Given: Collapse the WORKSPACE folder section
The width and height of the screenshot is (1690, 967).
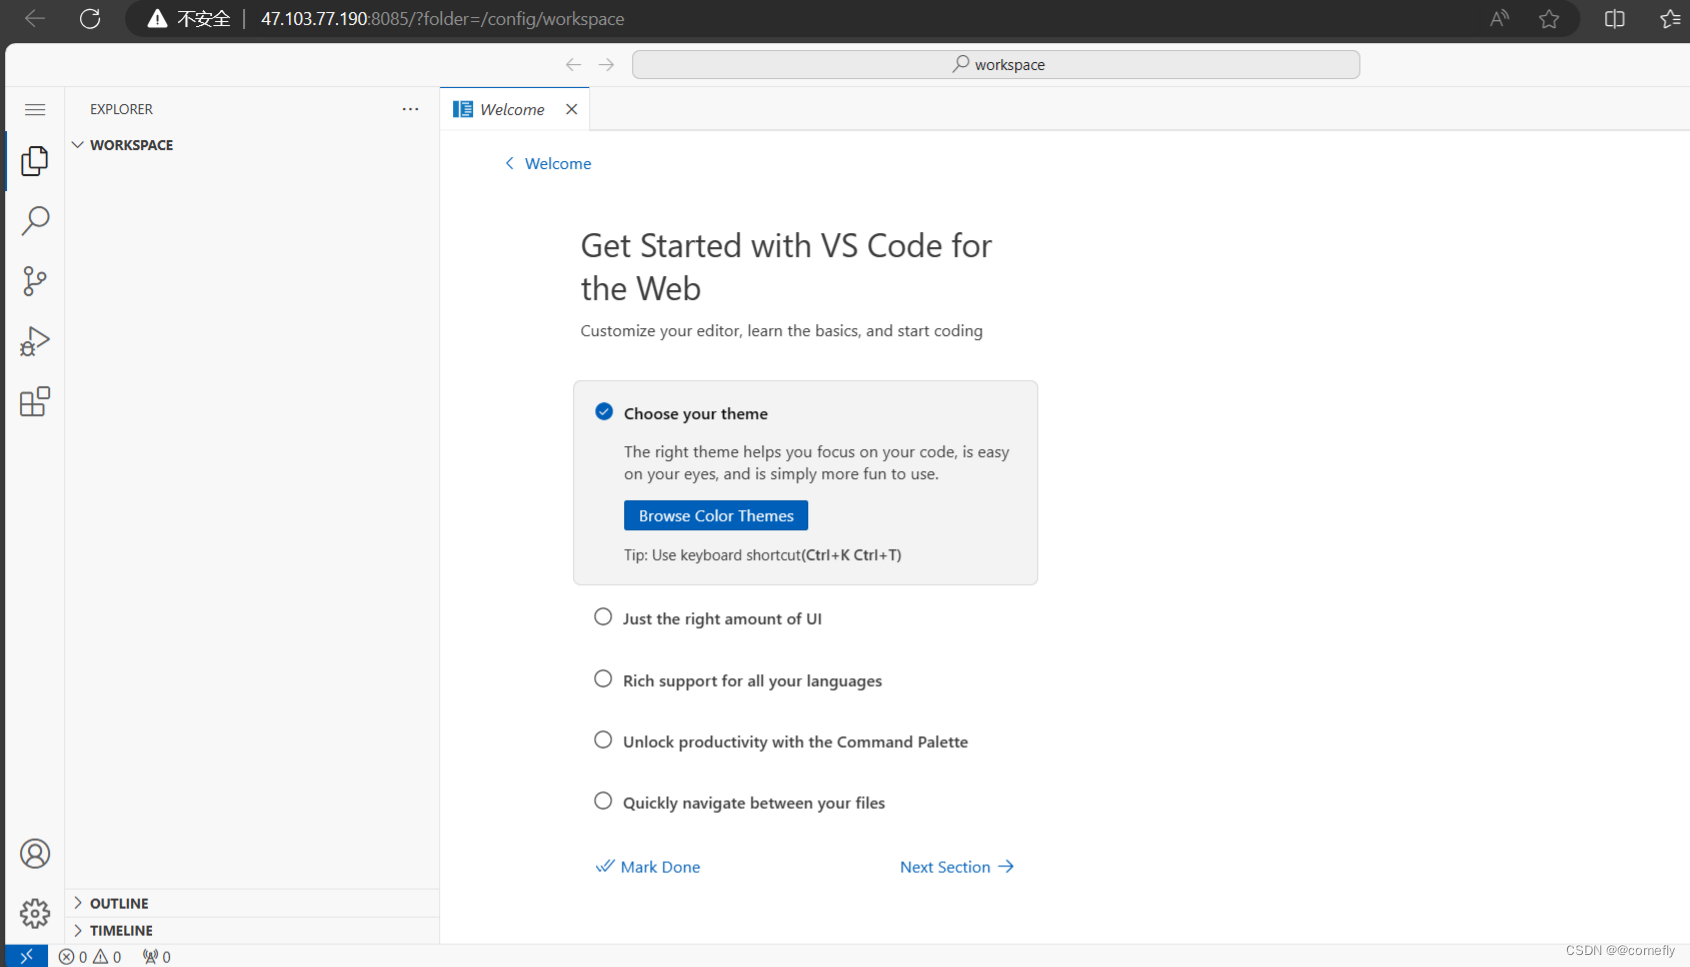Looking at the screenshot, I should point(131,145).
